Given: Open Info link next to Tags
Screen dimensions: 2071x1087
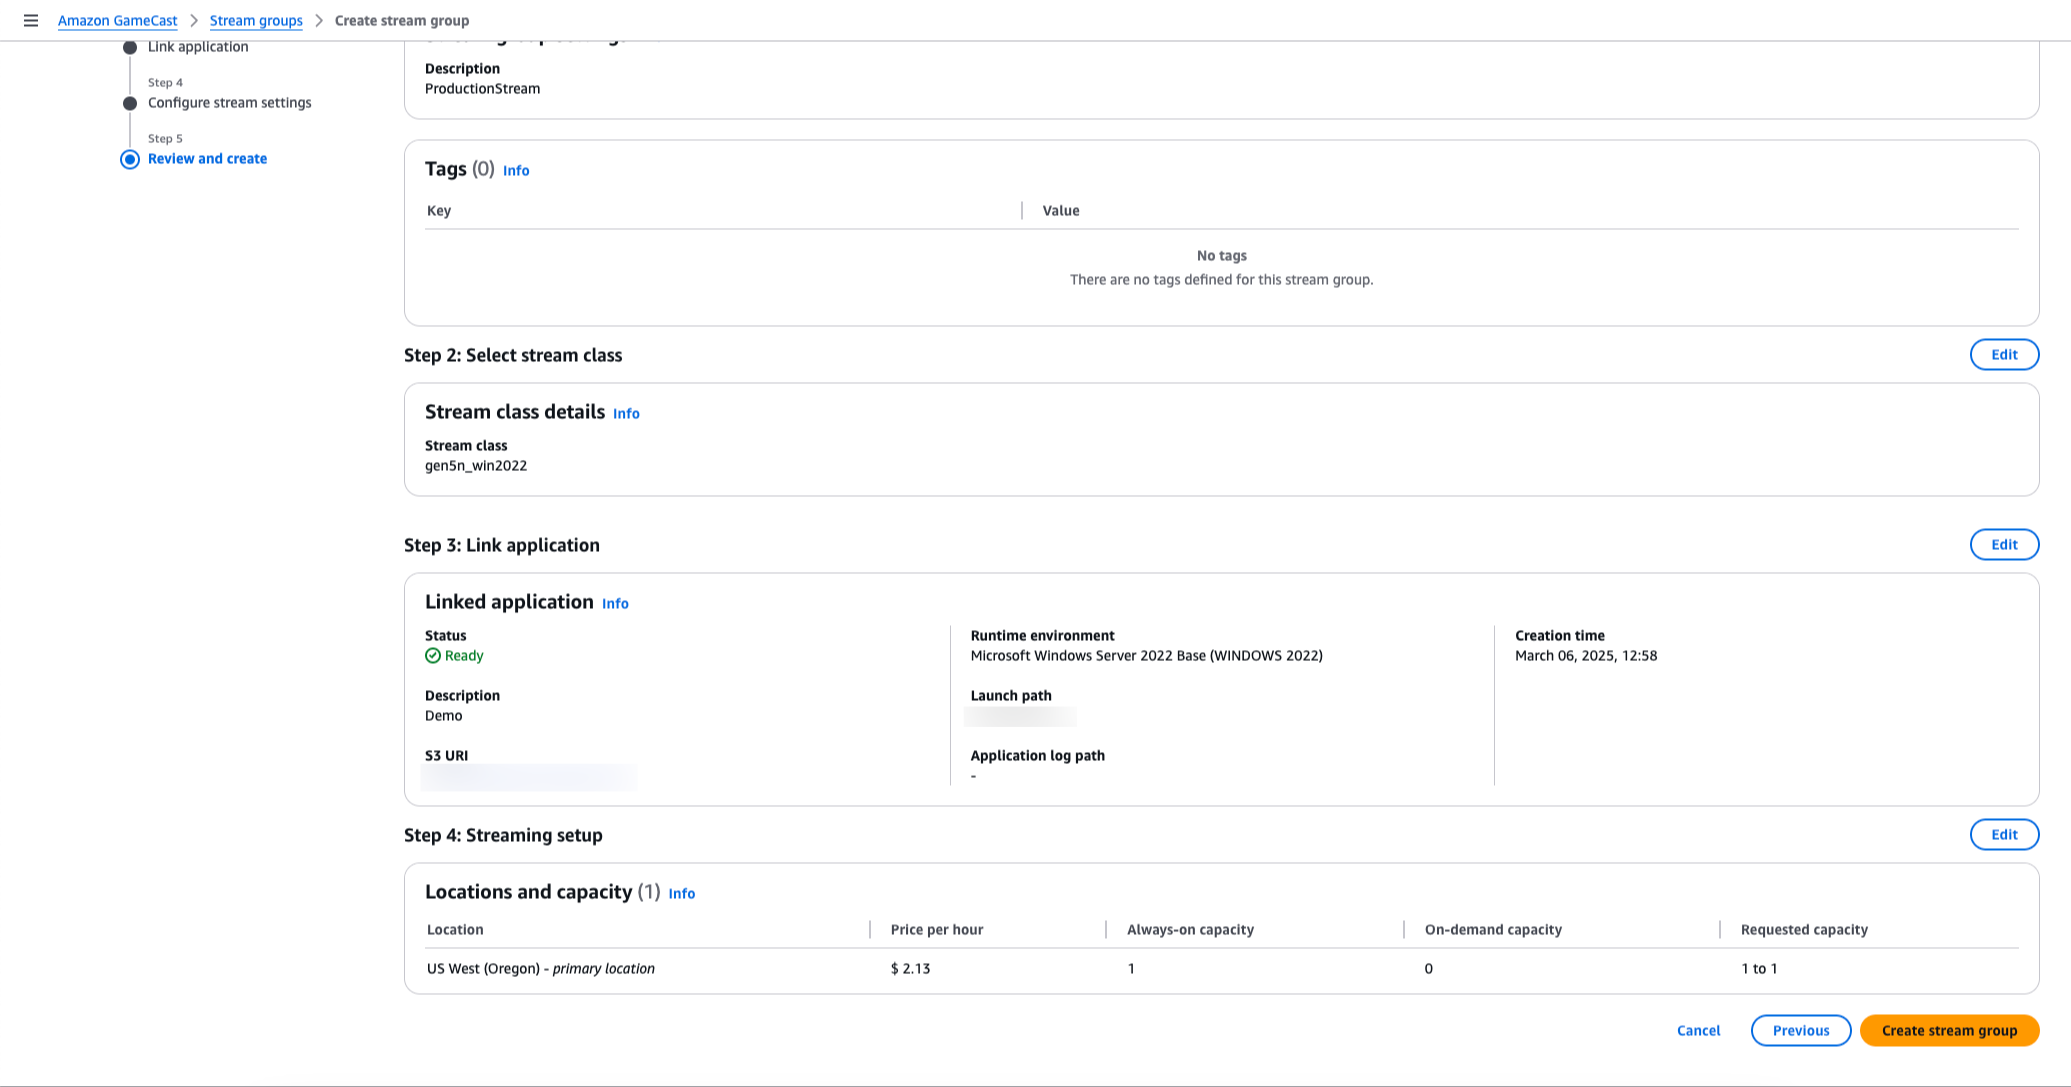Looking at the screenshot, I should [x=516, y=170].
